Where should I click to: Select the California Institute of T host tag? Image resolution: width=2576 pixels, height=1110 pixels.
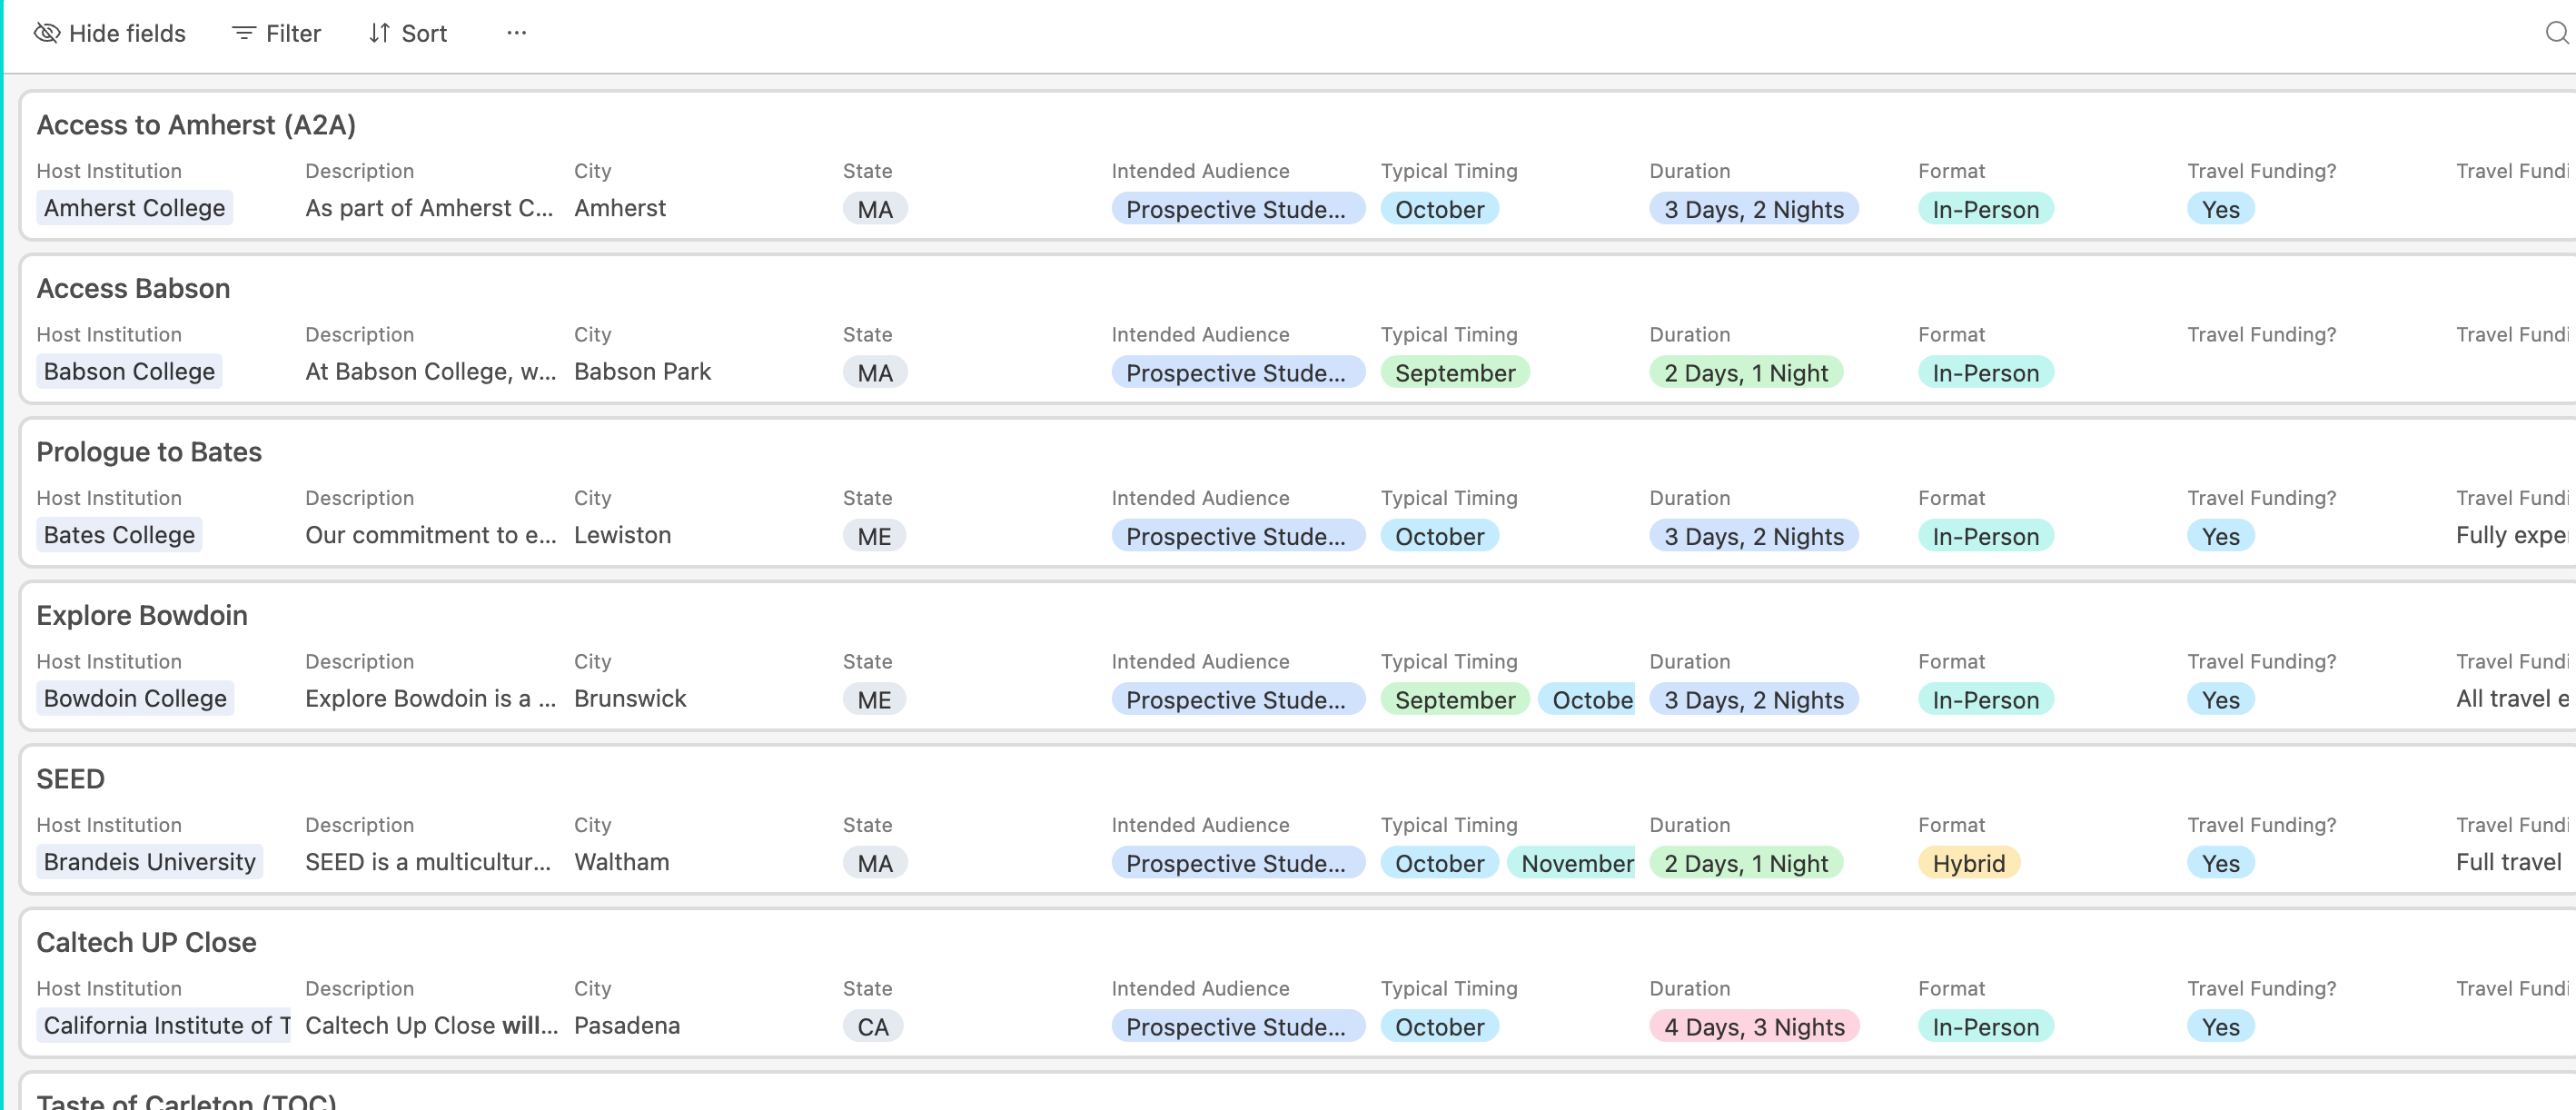tap(164, 1026)
